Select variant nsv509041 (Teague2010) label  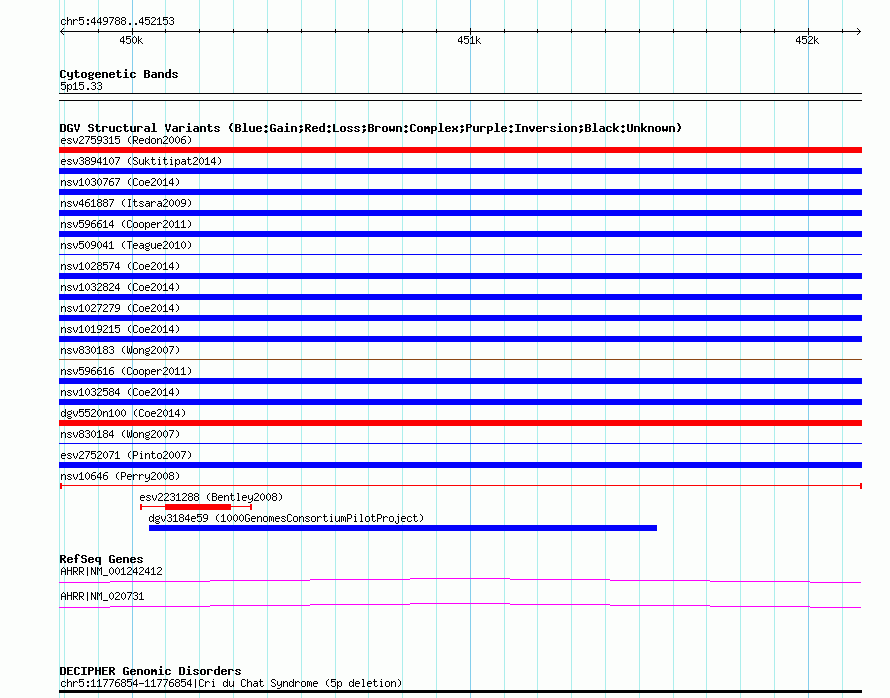(x=126, y=245)
